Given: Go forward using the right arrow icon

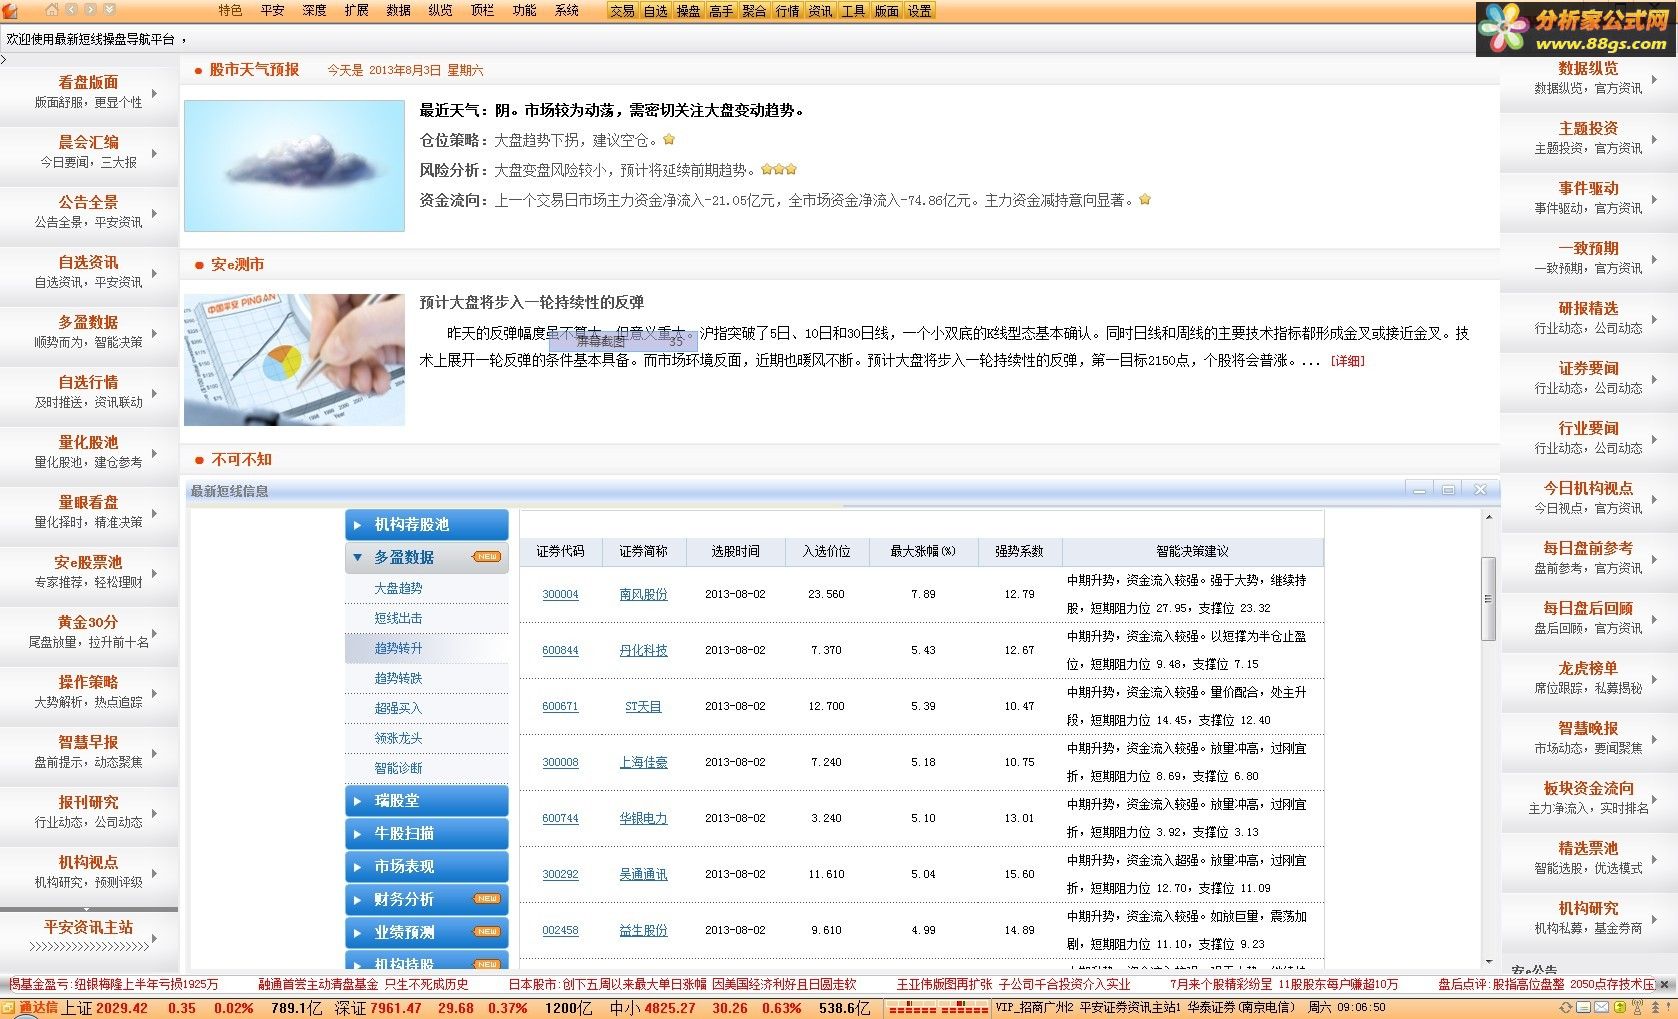Looking at the screenshot, I should (90, 9).
